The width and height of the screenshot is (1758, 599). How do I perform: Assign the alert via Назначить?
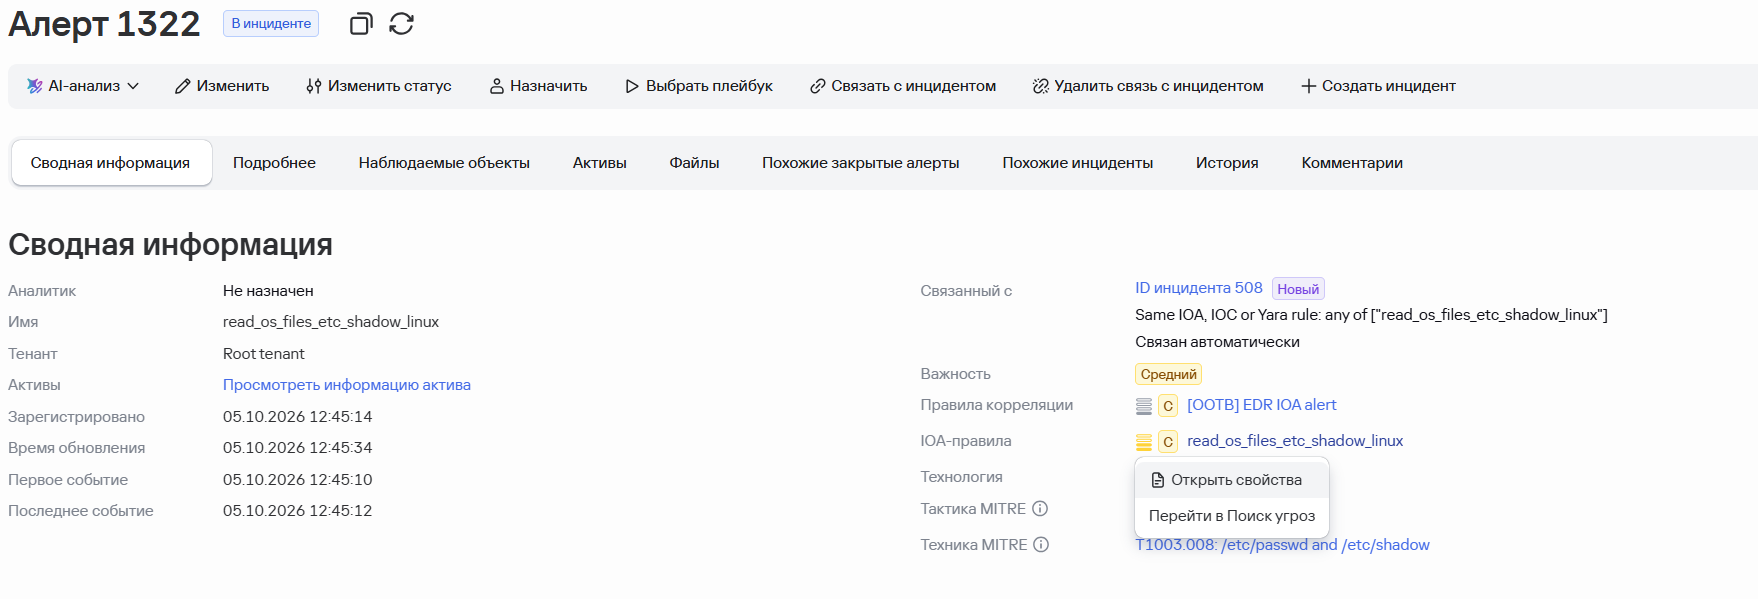click(538, 86)
